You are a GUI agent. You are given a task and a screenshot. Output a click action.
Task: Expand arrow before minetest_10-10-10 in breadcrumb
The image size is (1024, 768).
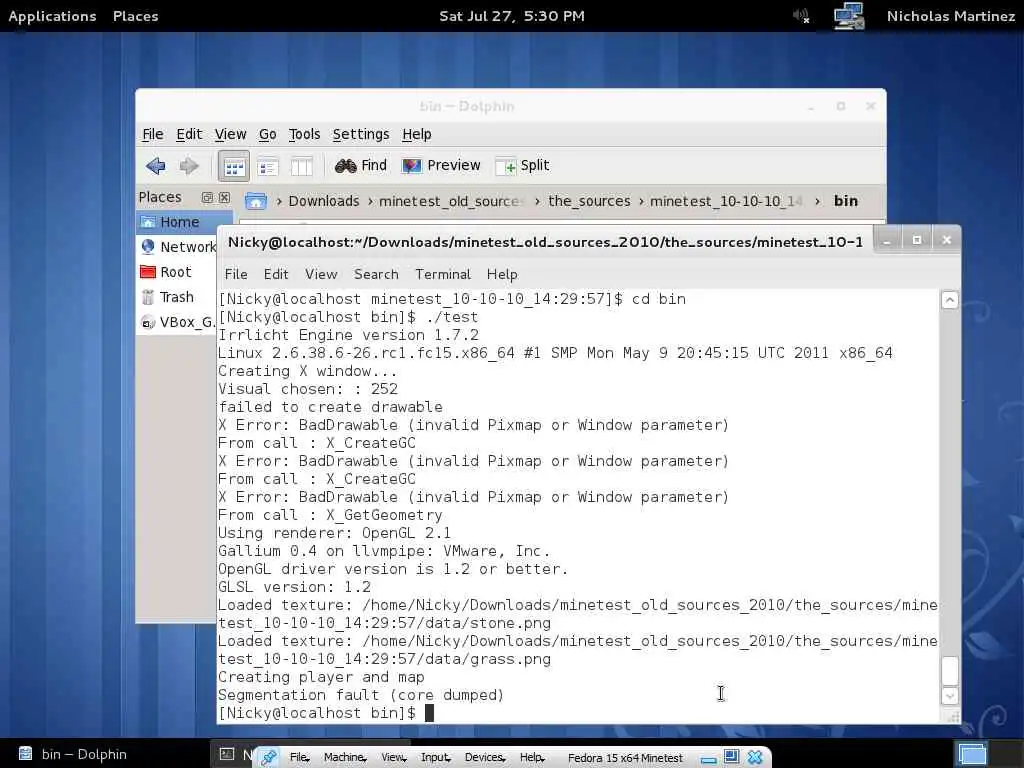point(641,201)
